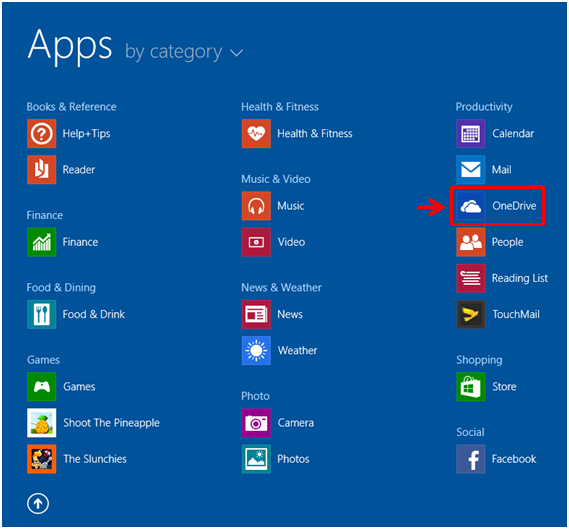Open the Help+Tips app icon

41,134
